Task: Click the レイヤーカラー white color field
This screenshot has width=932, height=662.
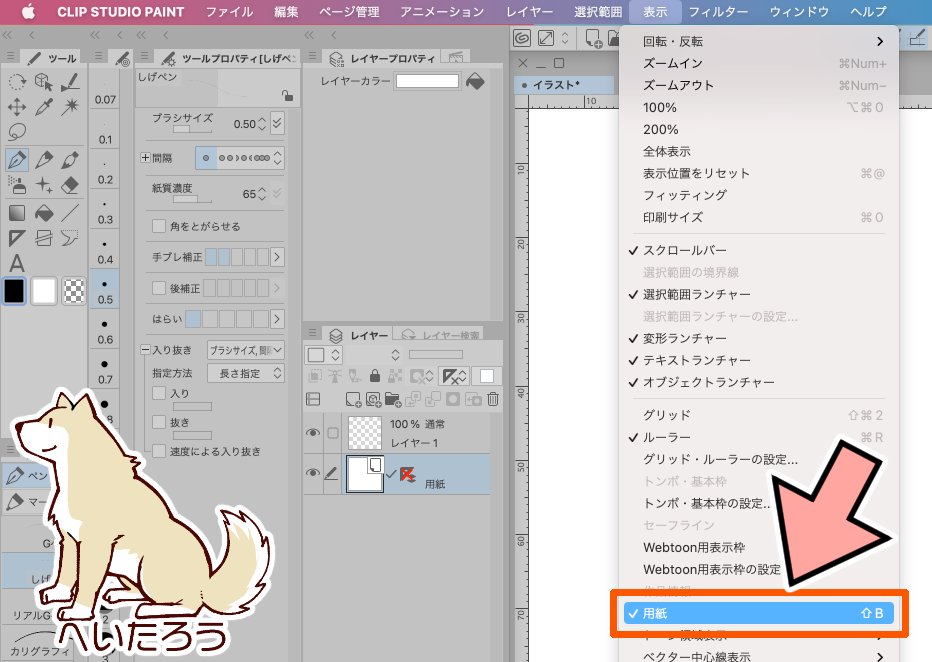Action: [x=427, y=81]
